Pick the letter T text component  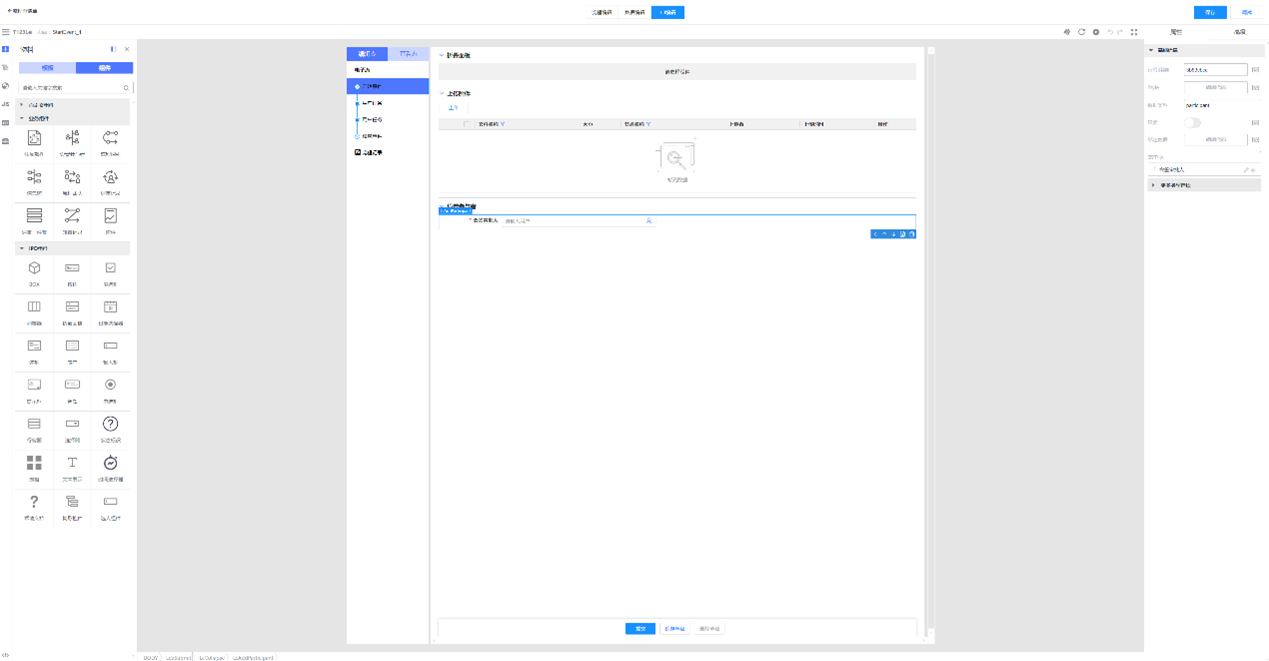72,463
